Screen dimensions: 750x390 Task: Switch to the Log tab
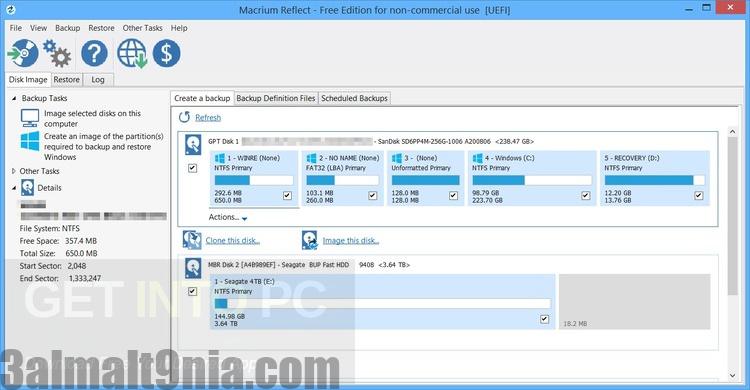click(x=98, y=79)
